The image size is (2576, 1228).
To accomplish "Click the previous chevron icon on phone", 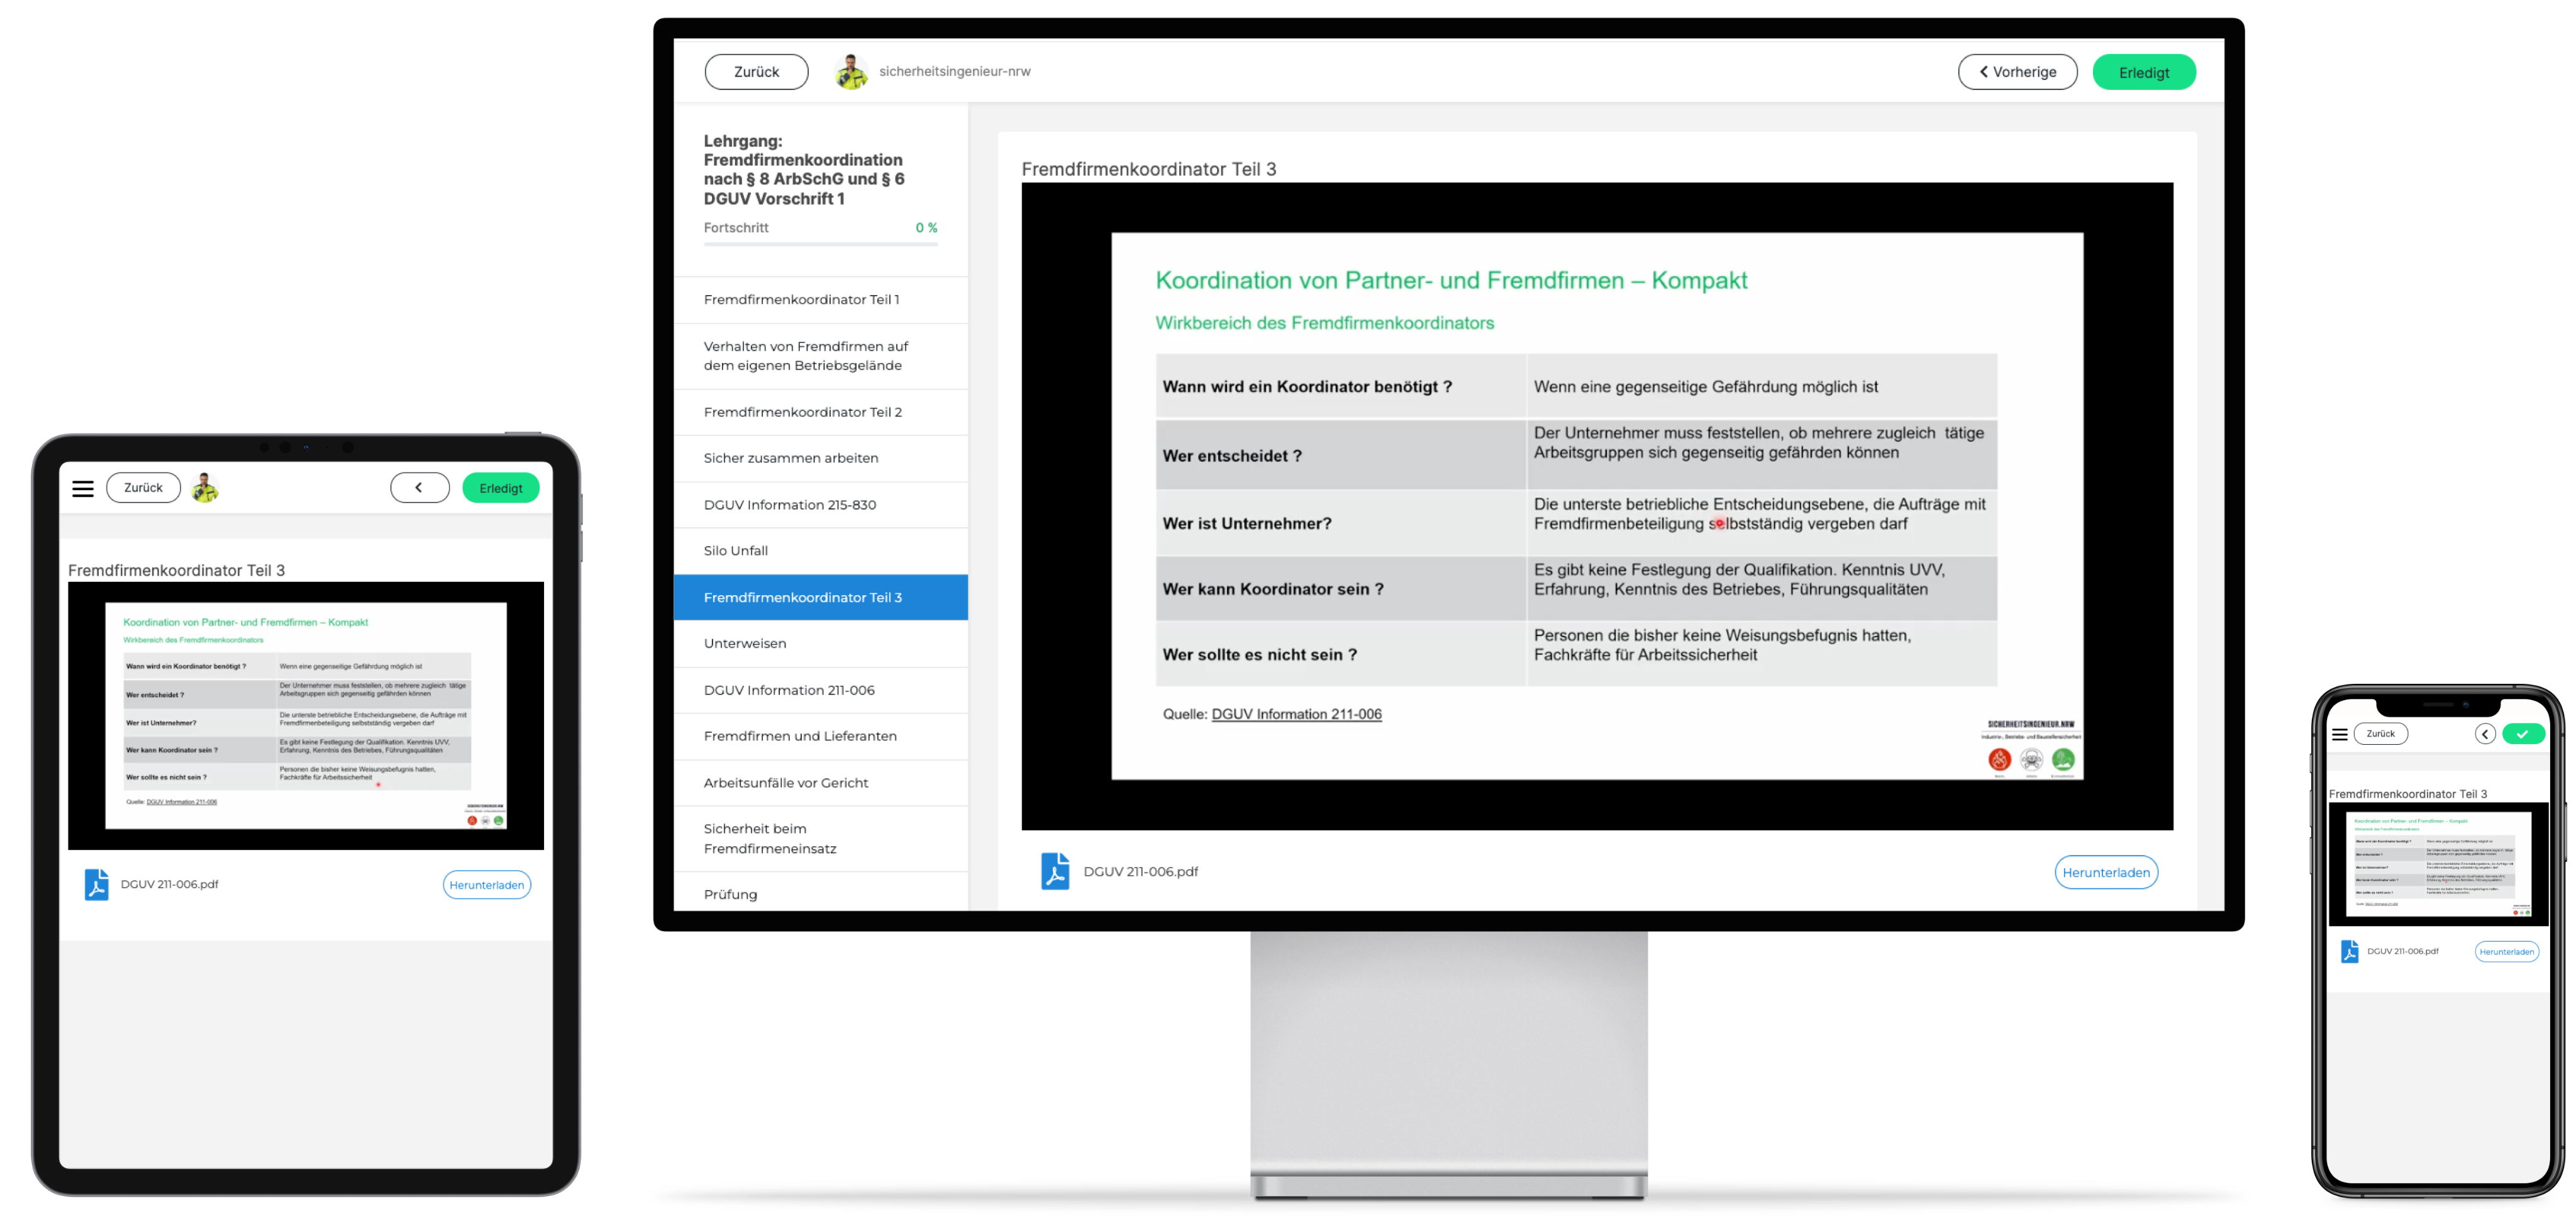I will (x=2484, y=734).
